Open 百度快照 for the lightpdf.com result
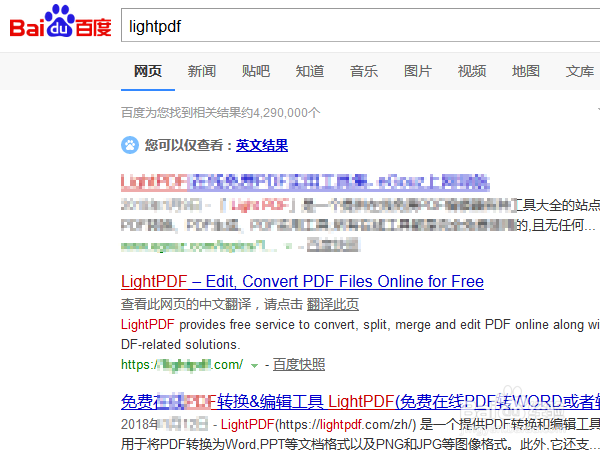600x450 pixels. pyautogui.click(x=299, y=365)
